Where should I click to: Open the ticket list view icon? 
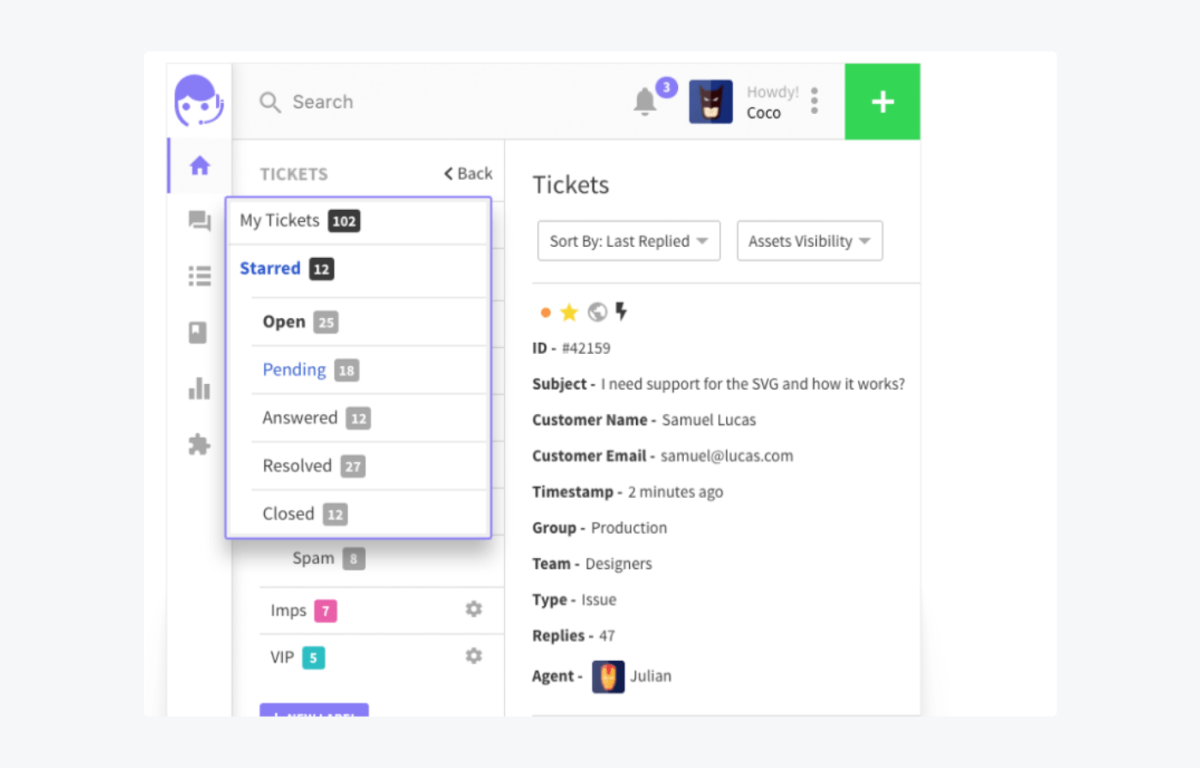point(198,276)
